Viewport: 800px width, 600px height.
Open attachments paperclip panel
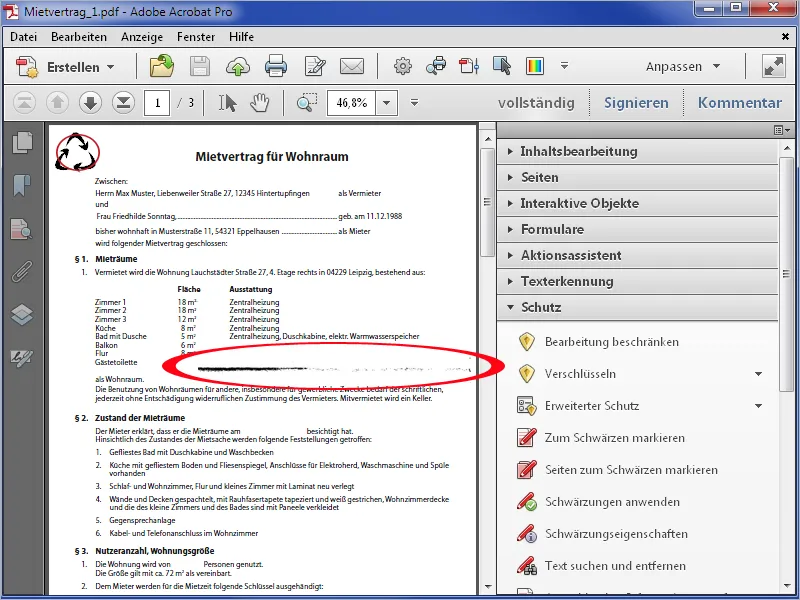tap(21, 271)
